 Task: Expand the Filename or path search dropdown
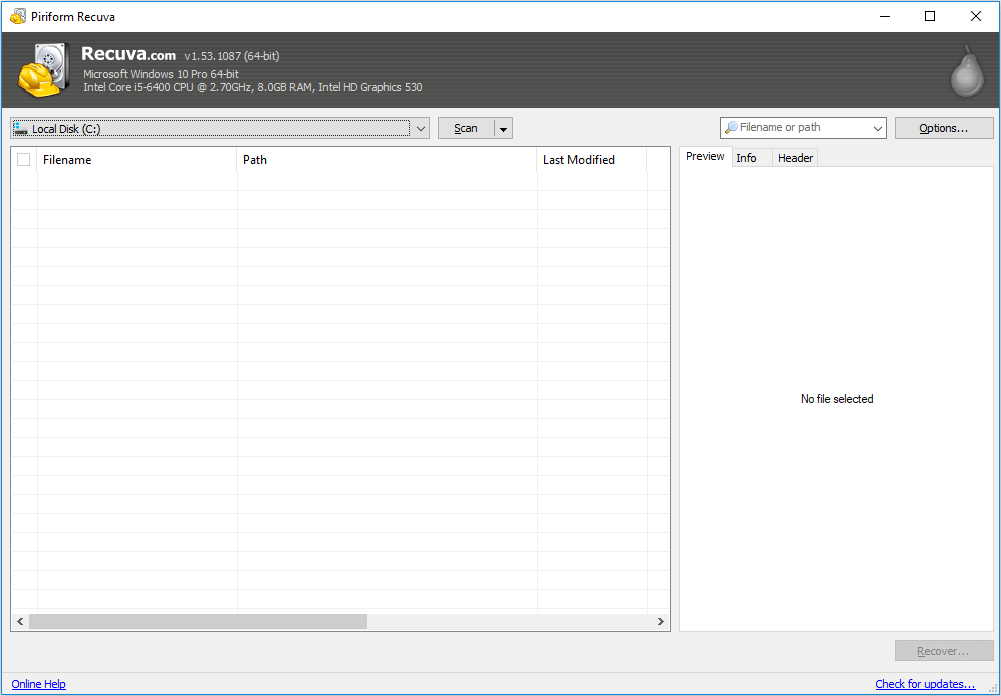876,127
